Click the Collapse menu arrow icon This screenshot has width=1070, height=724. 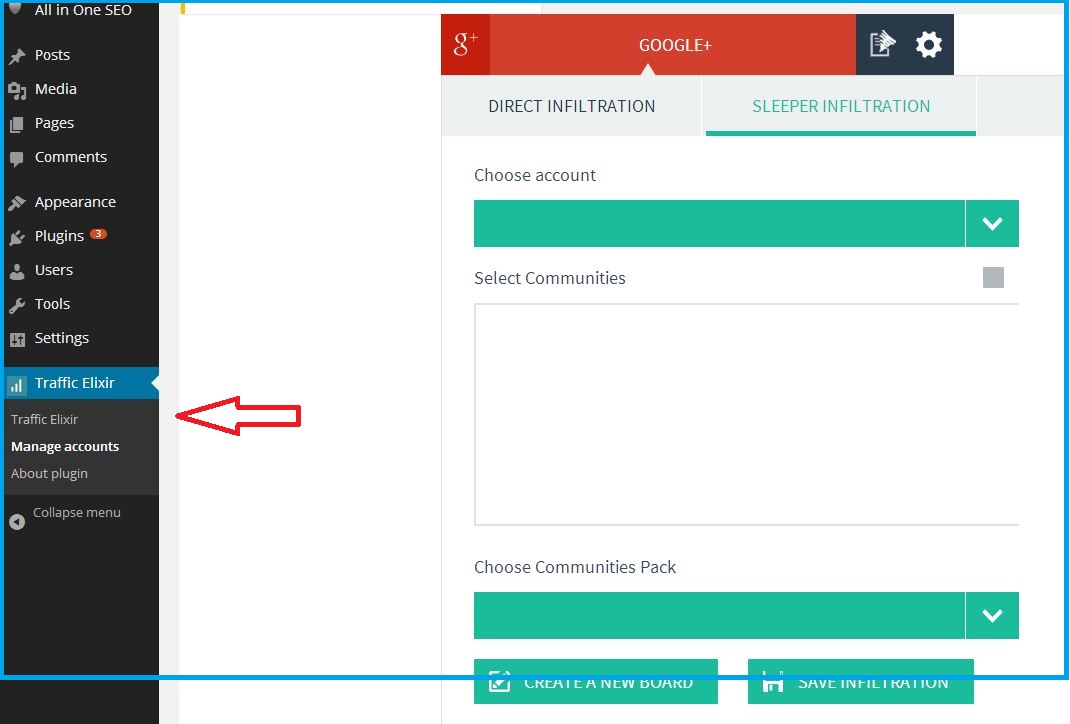click(17, 522)
